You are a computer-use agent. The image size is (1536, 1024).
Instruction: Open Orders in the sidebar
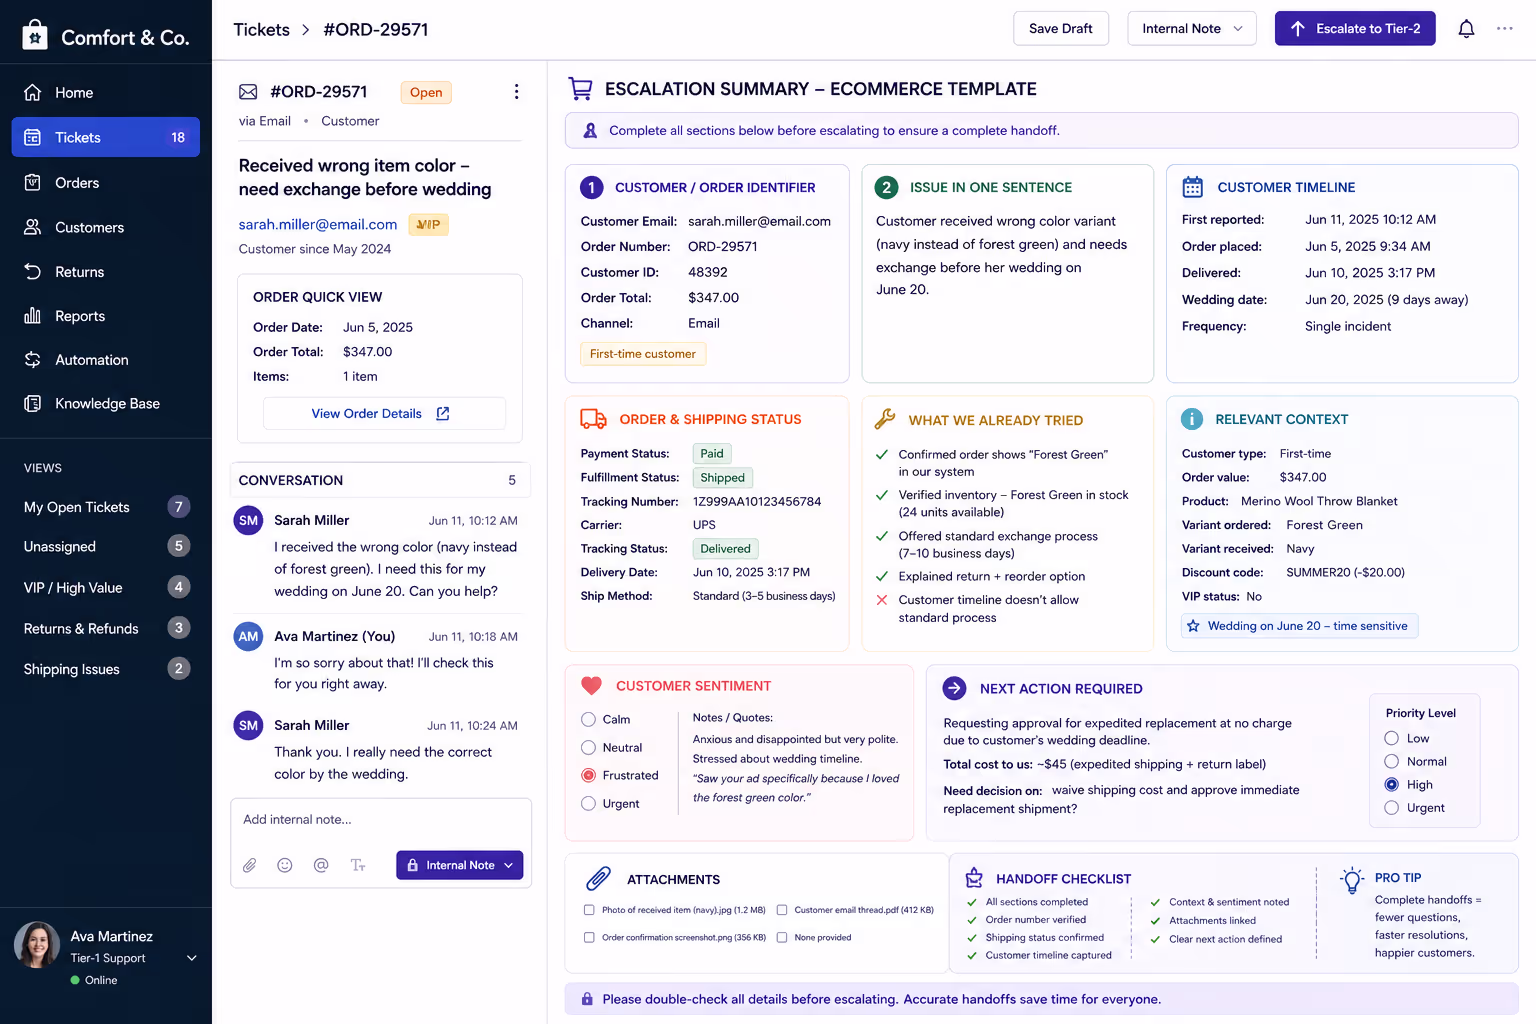(106, 183)
